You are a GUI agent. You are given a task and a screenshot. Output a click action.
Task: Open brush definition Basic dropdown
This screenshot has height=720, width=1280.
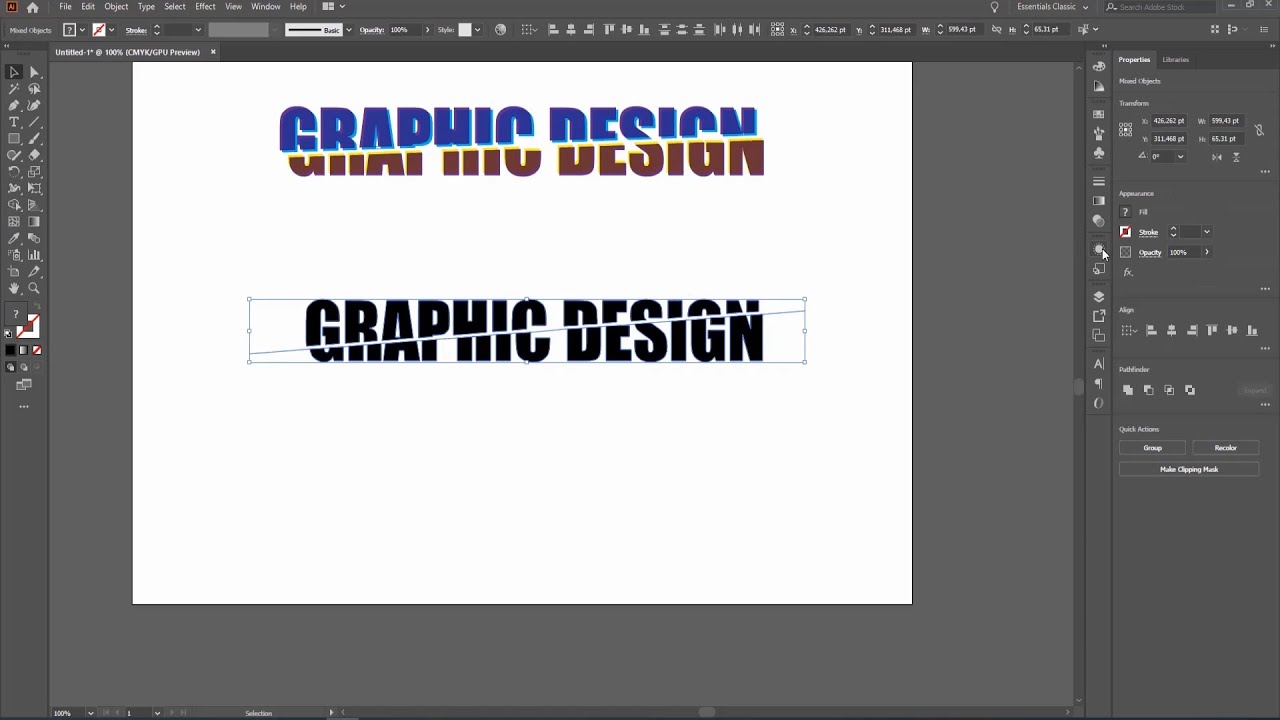coord(348,30)
